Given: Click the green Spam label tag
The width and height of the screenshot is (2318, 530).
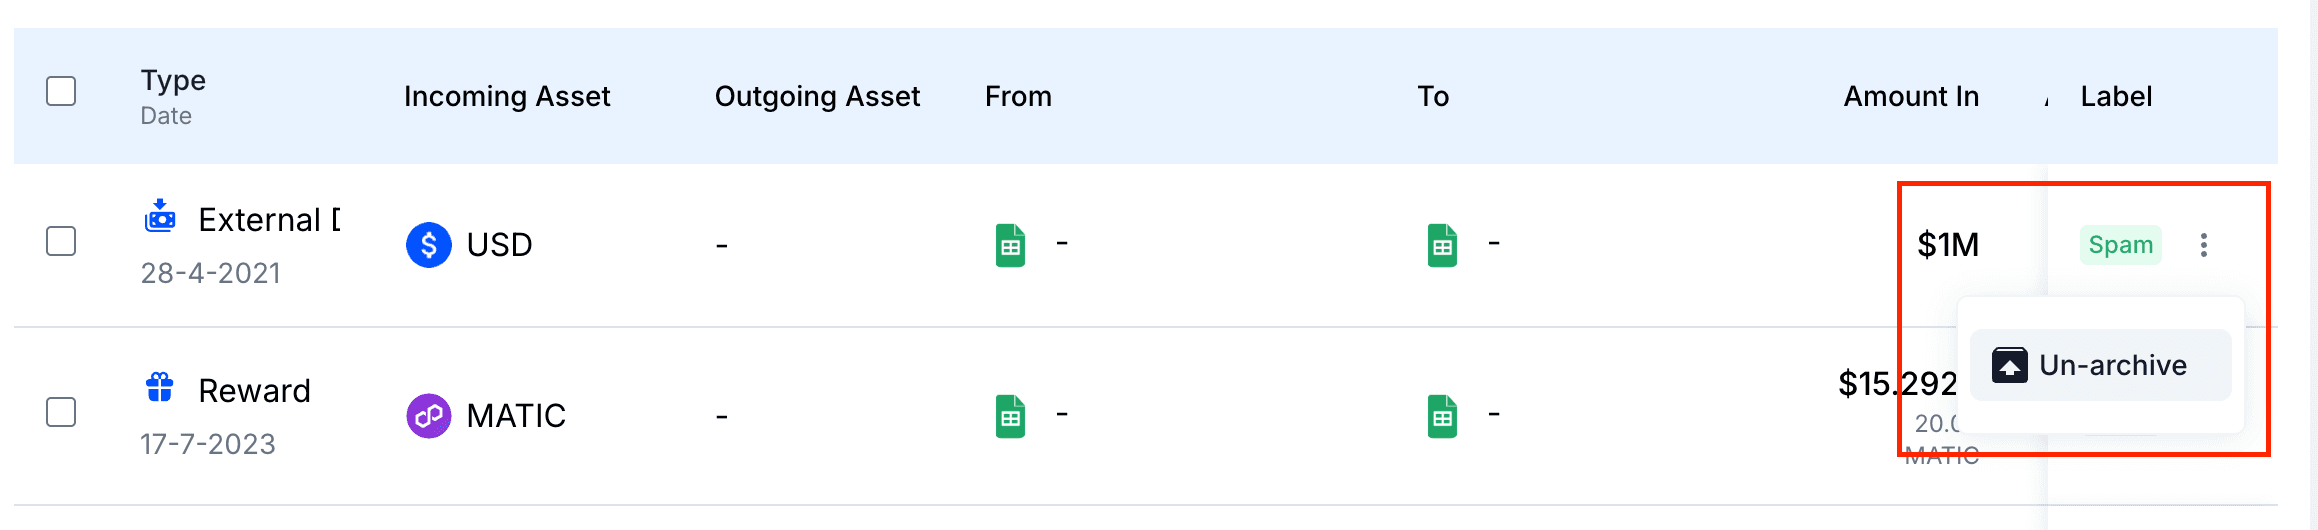Looking at the screenshot, I should coord(2120,245).
